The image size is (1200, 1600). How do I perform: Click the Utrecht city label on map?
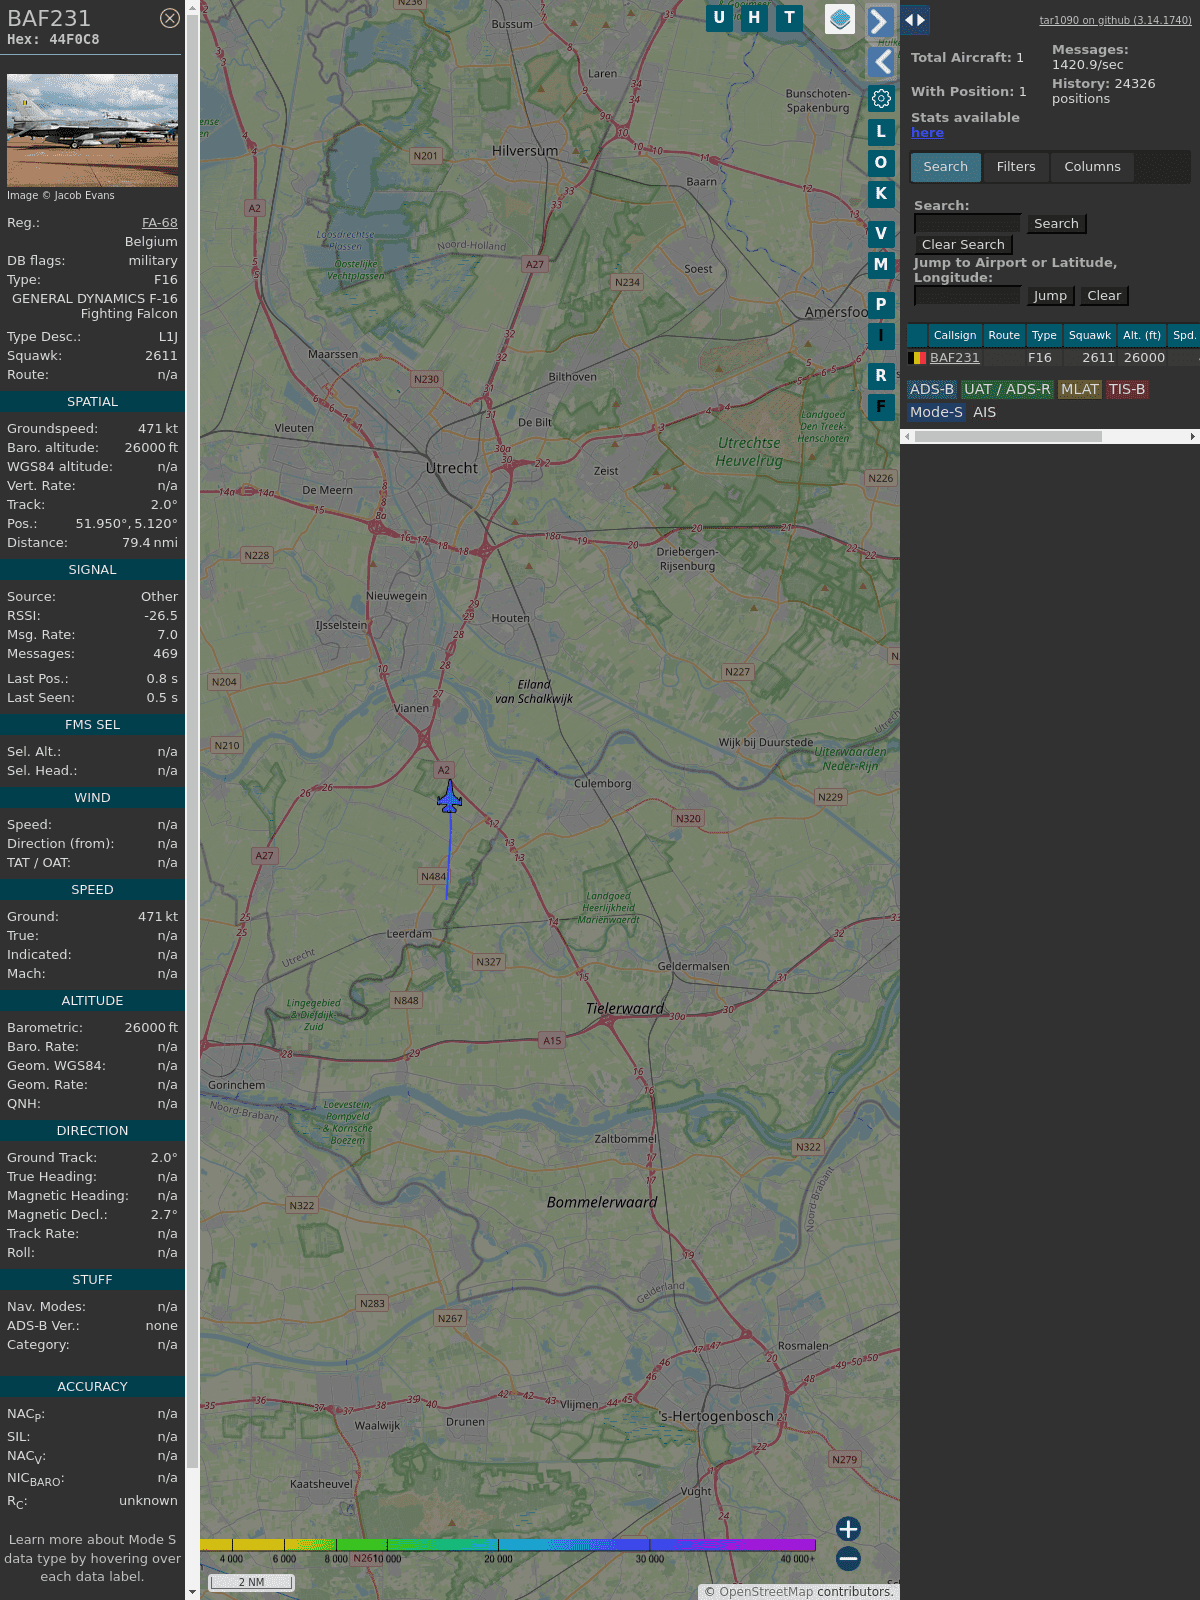(x=452, y=468)
